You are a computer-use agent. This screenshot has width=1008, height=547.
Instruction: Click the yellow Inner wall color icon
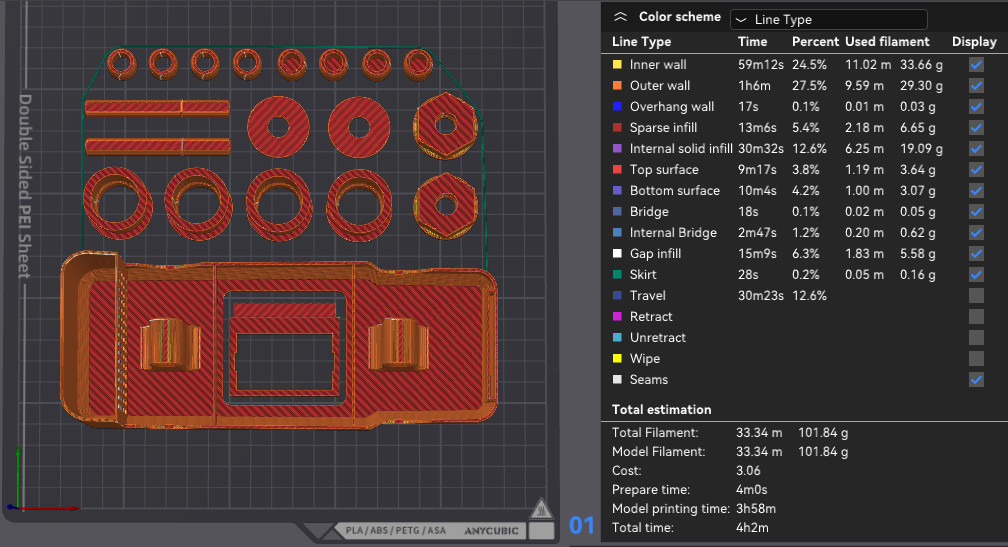618,65
